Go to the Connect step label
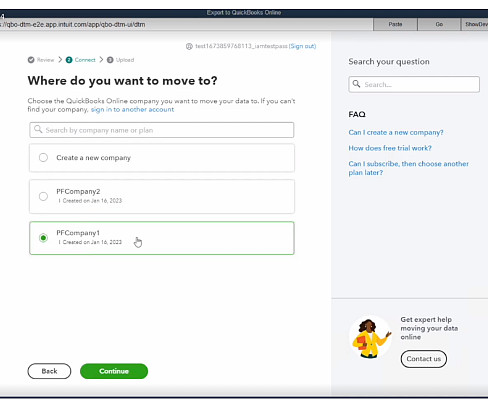 [85, 60]
